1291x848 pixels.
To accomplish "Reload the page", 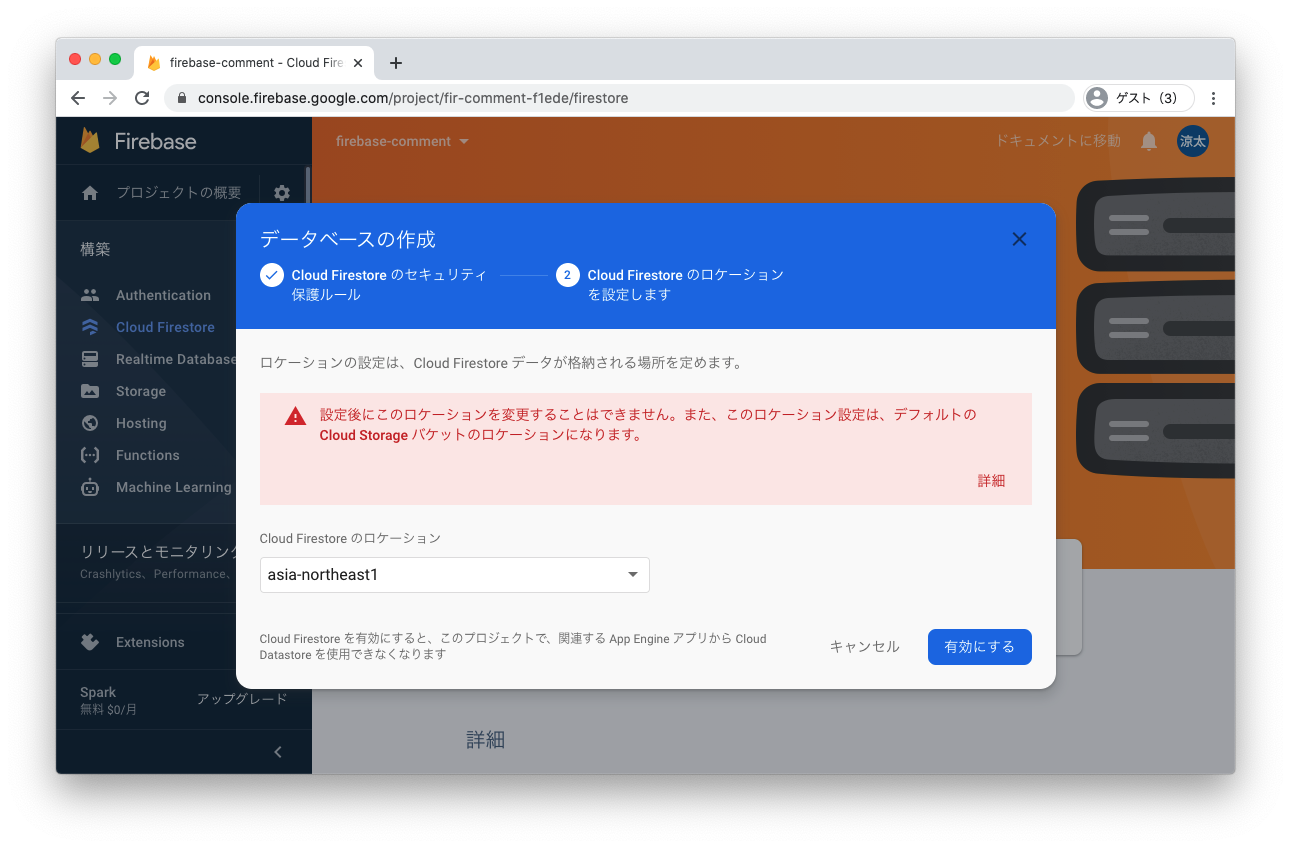I will [142, 98].
